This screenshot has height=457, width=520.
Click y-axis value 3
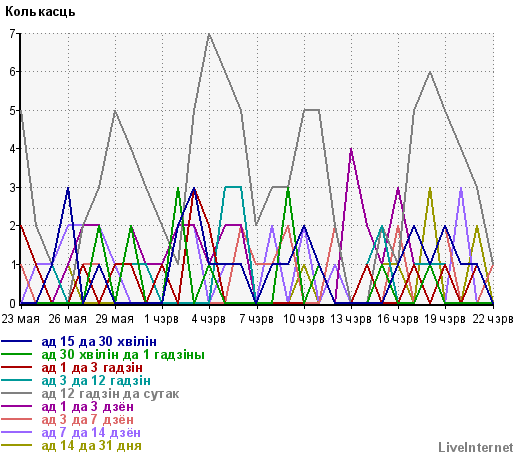12,187
